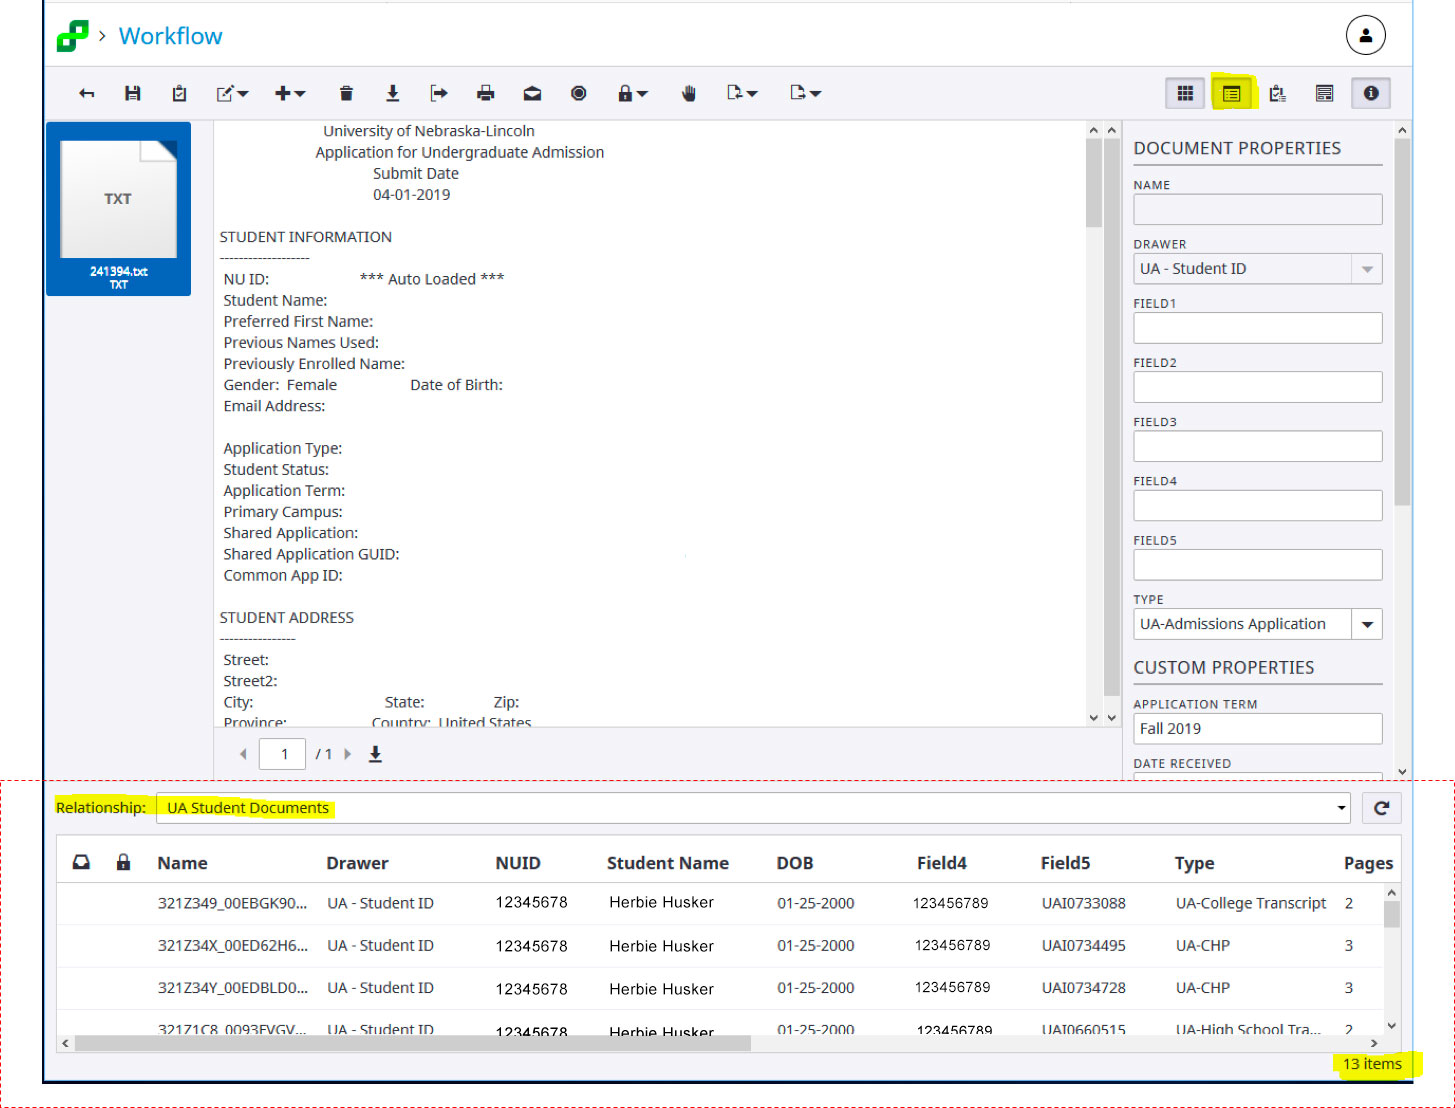Click the back arrow in toolbar

coord(87,93)
